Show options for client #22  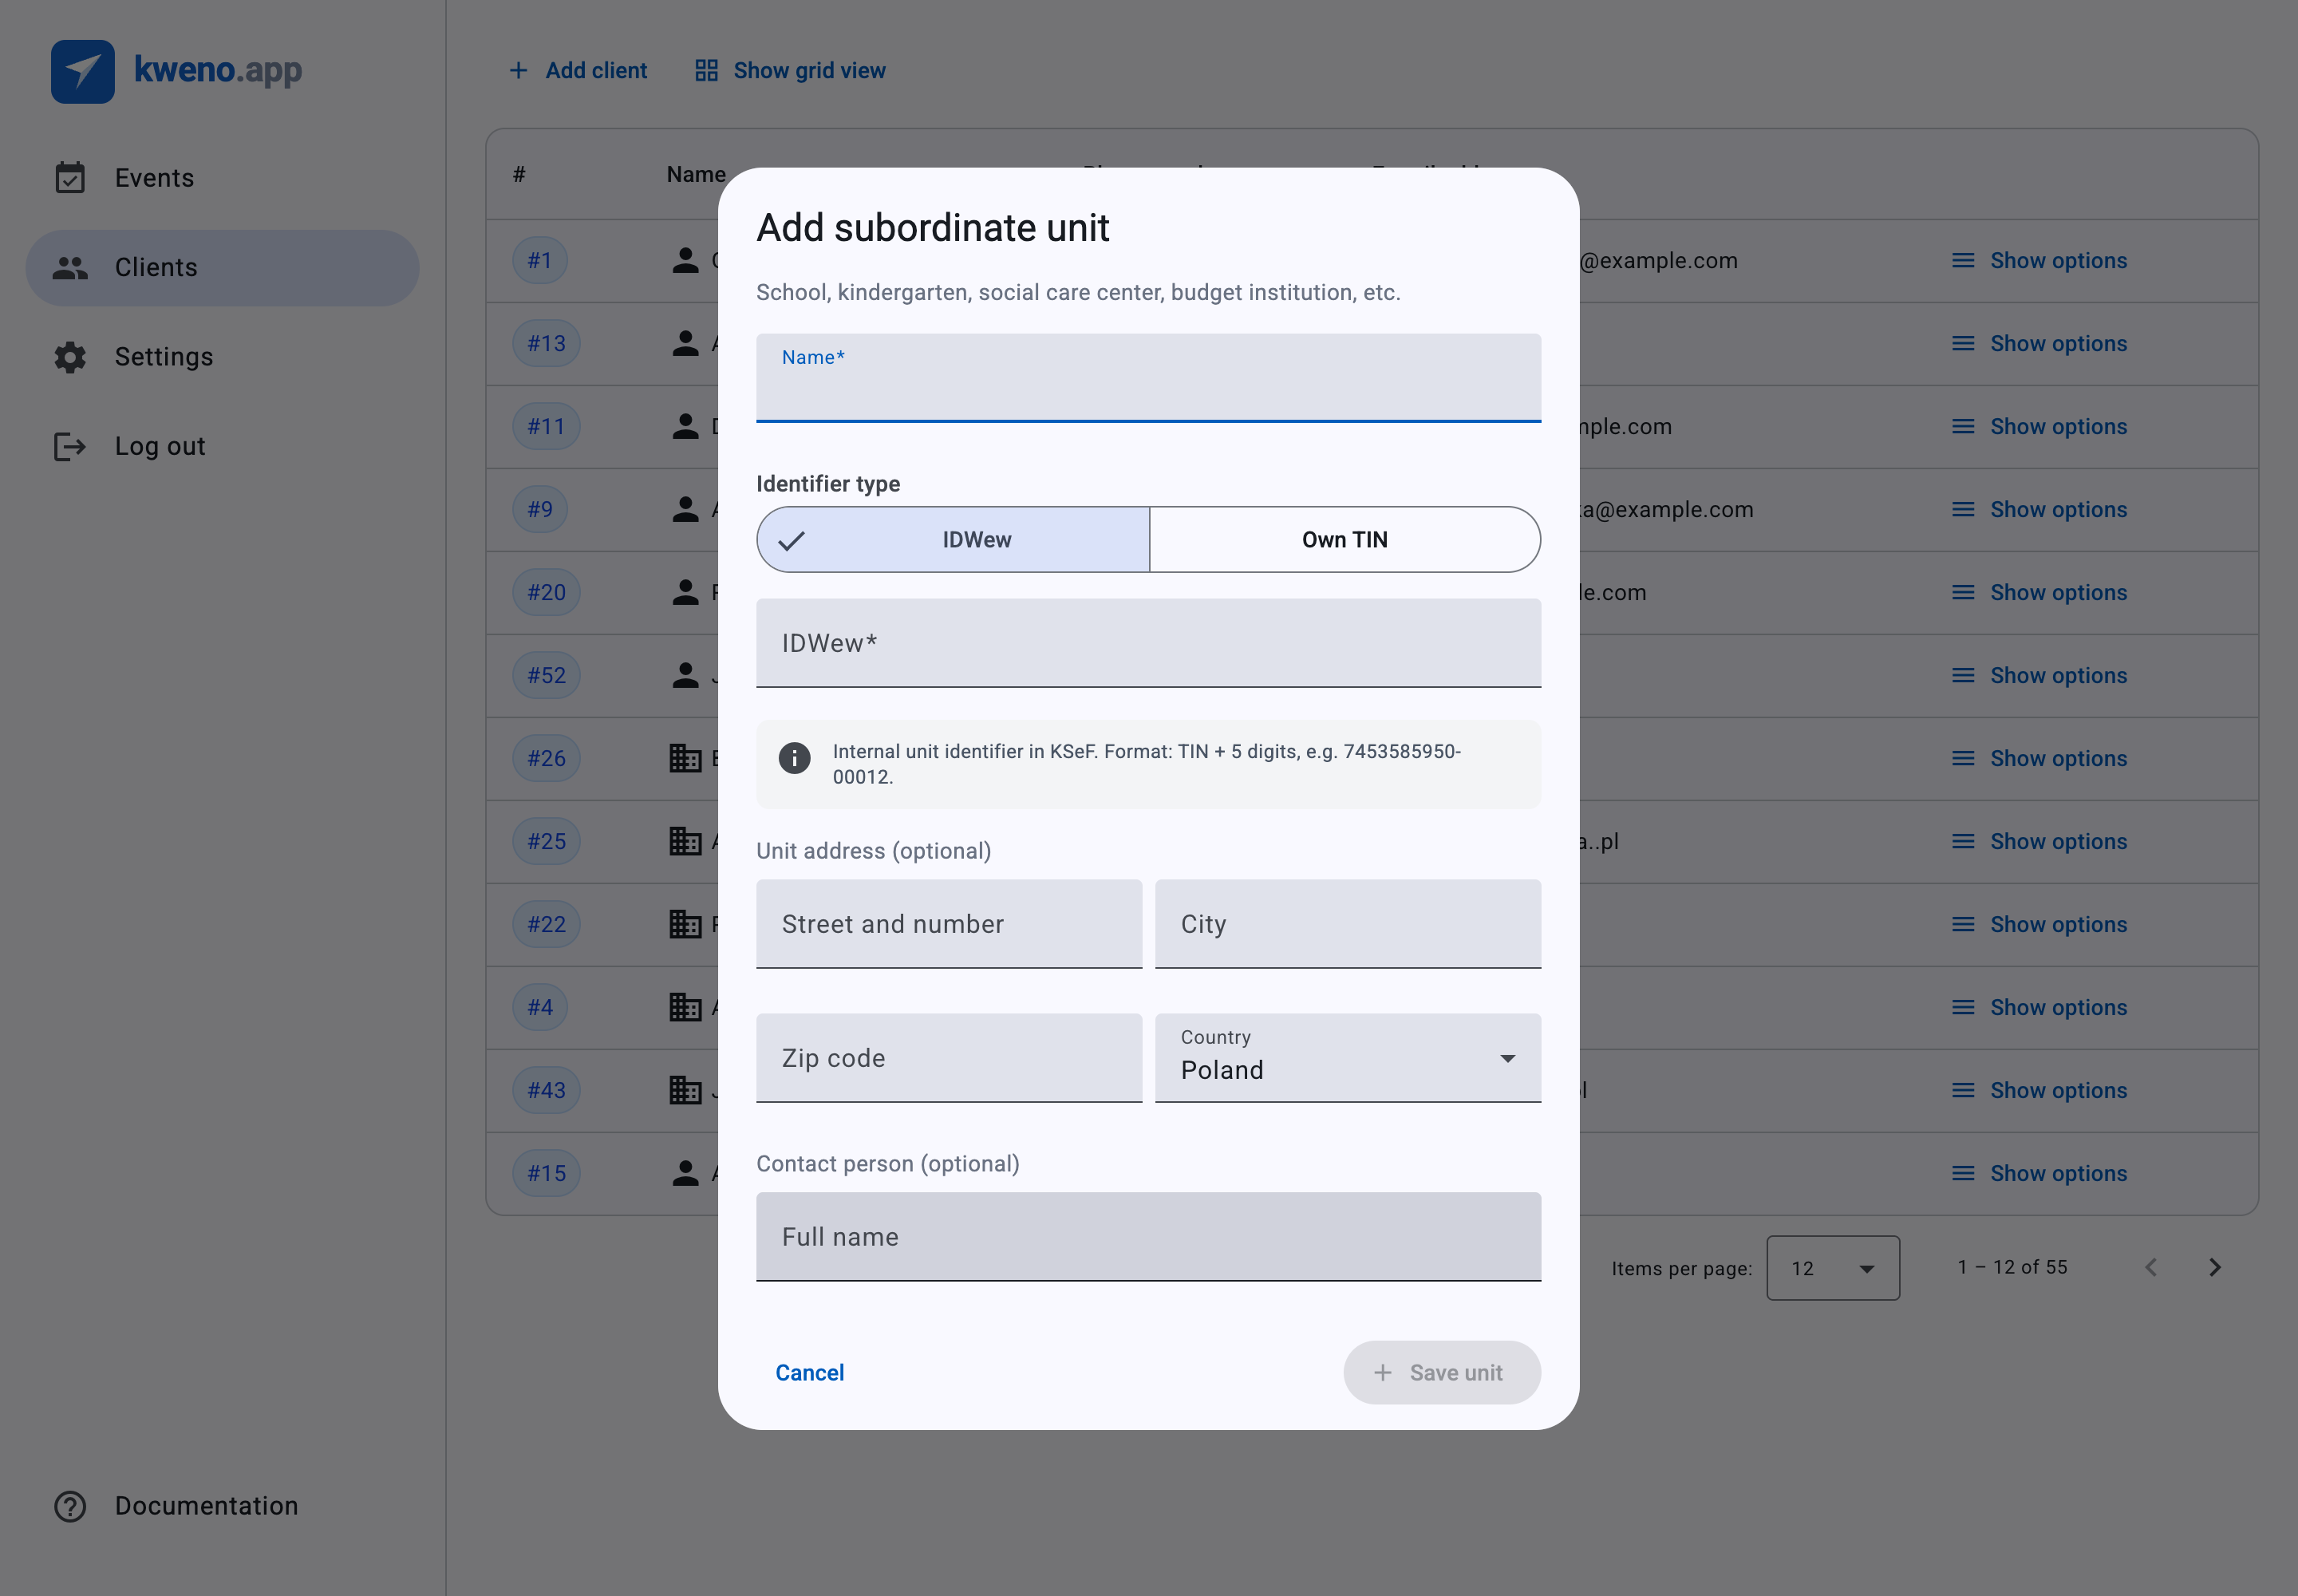(x=2040, y=924)
